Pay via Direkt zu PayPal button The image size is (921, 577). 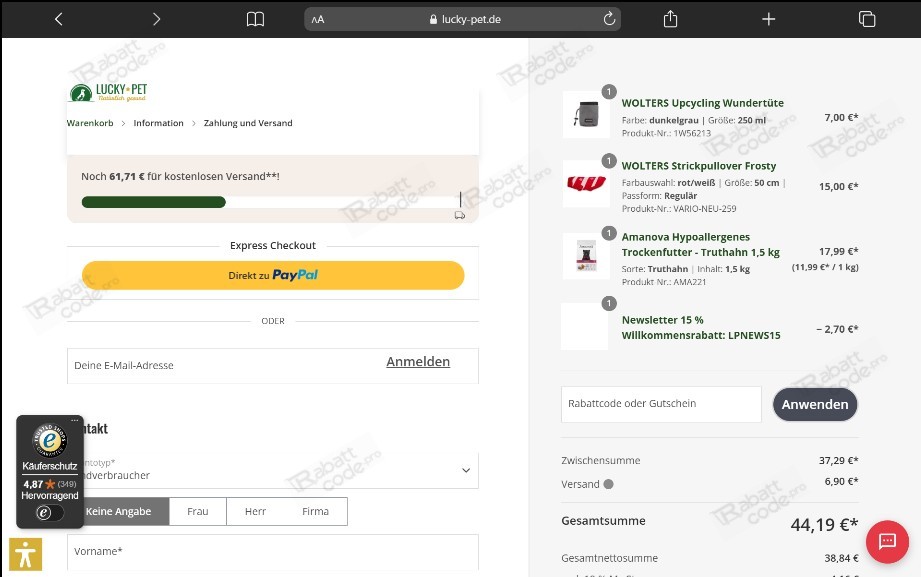273,275
